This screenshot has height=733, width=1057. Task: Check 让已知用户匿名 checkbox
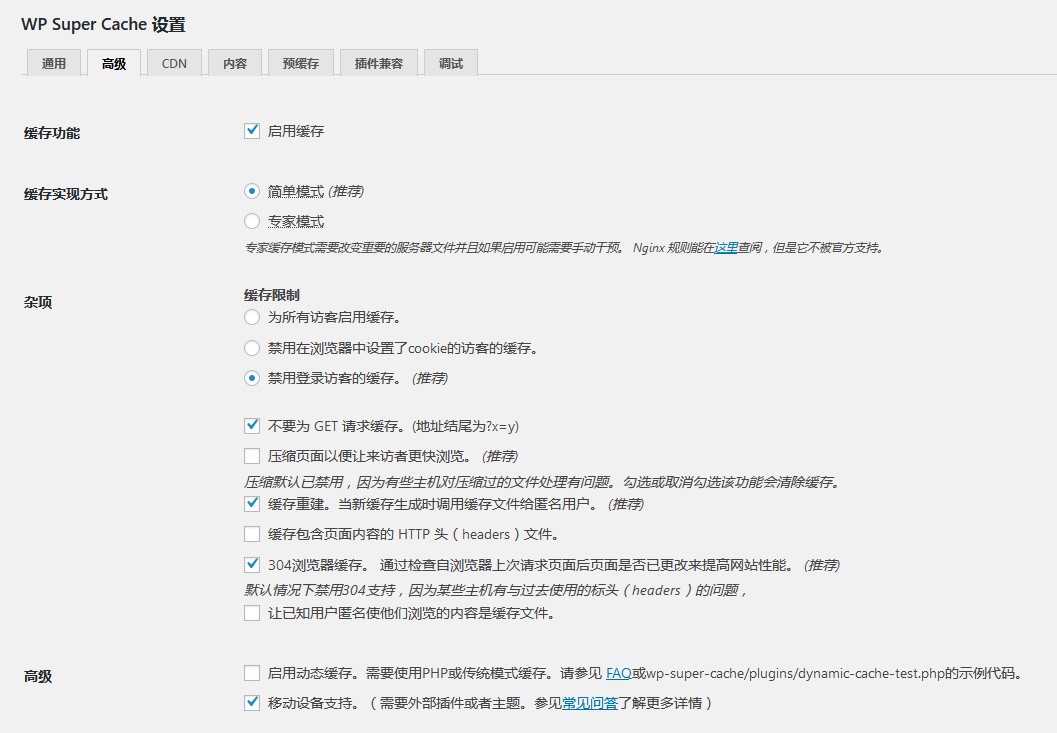pyautogui.click(x=252, y=613)
